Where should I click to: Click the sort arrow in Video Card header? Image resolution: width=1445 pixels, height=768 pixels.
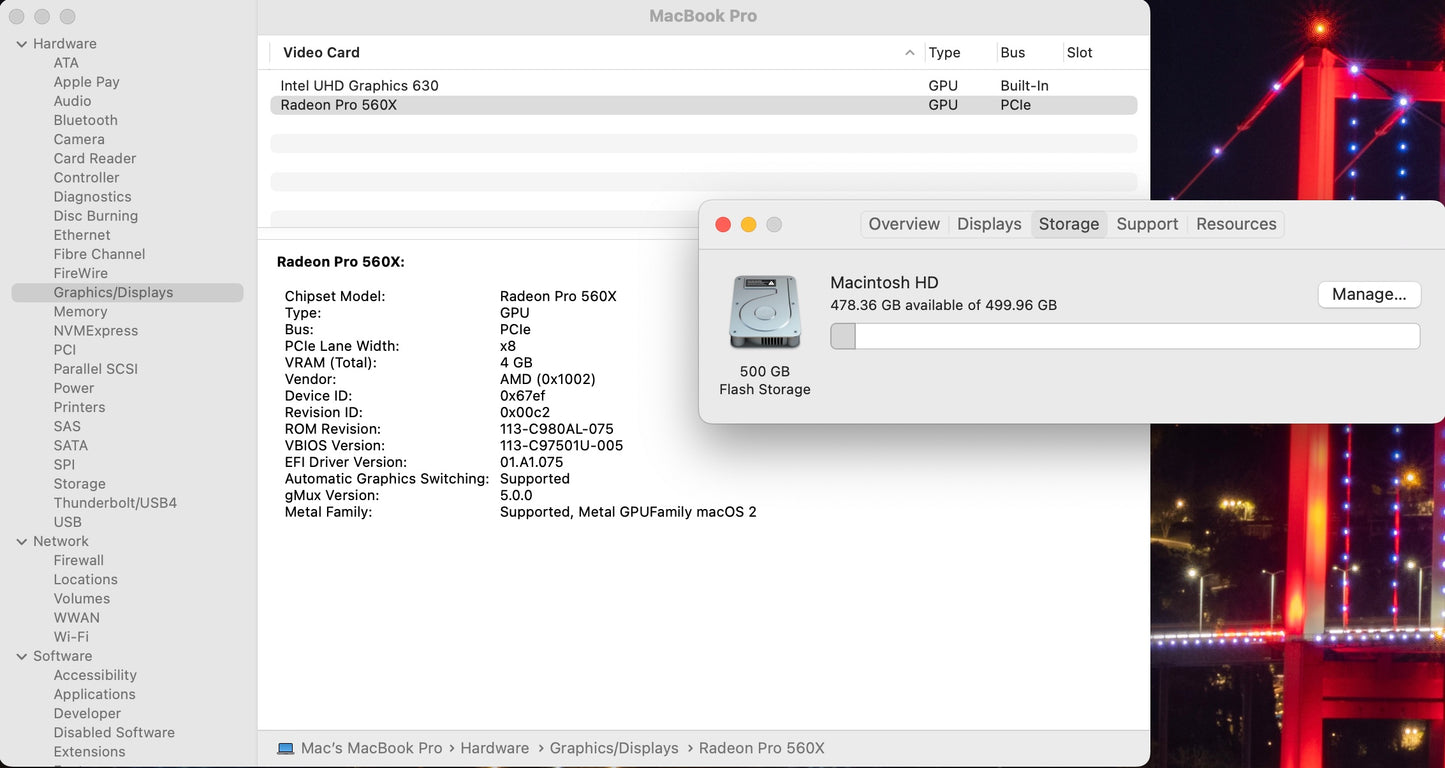tap(909, 53)
